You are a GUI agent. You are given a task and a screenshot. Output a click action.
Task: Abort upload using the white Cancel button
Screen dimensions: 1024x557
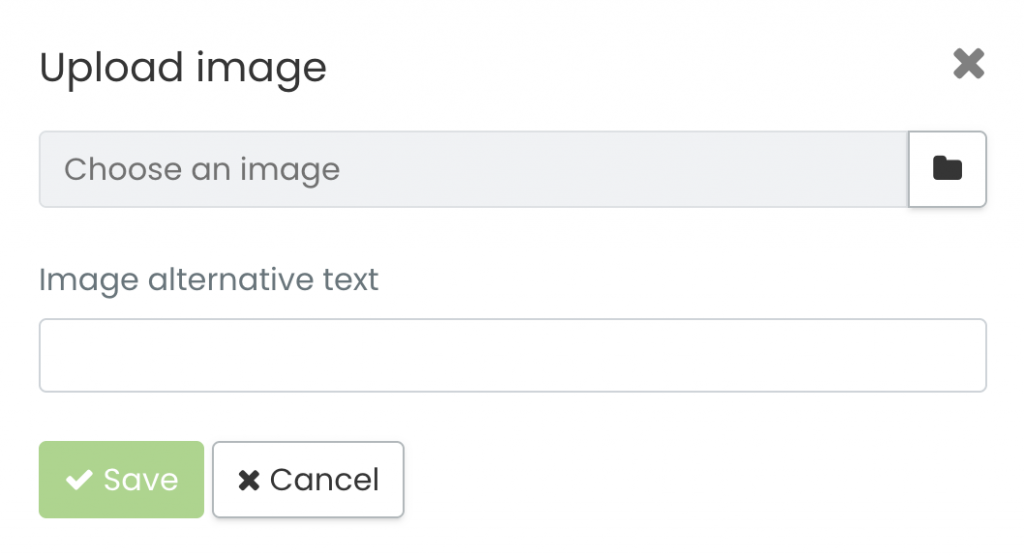tap(308, 479)
